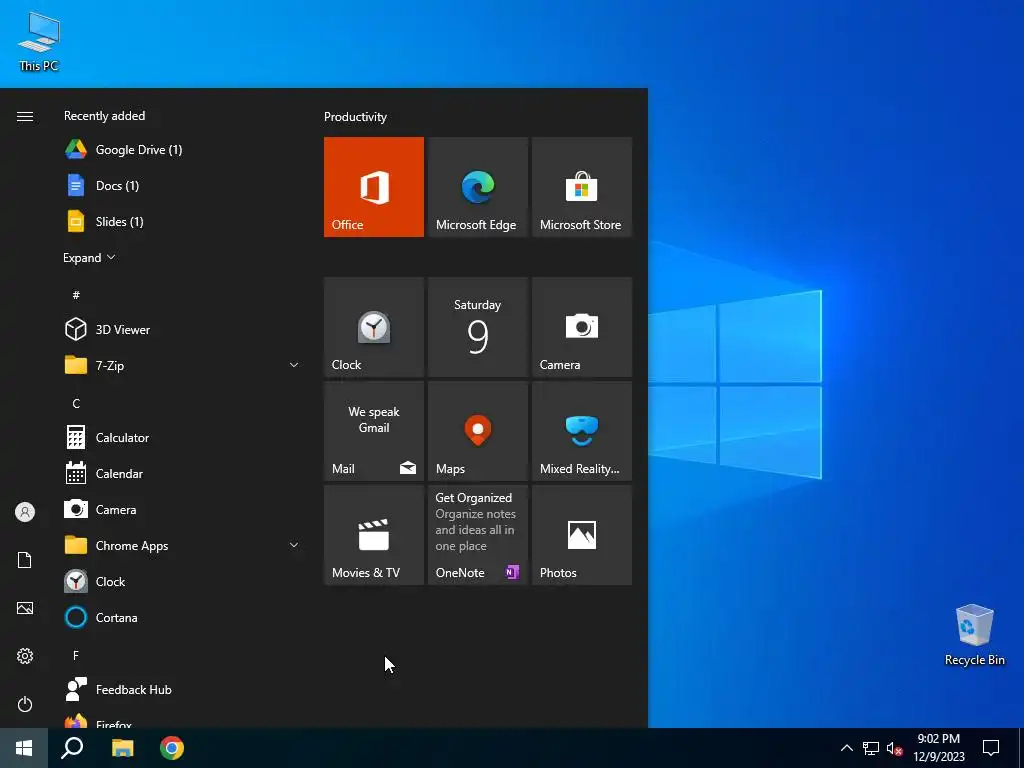
Task: Open the Office tile
Action: click(x=374, y=187)
